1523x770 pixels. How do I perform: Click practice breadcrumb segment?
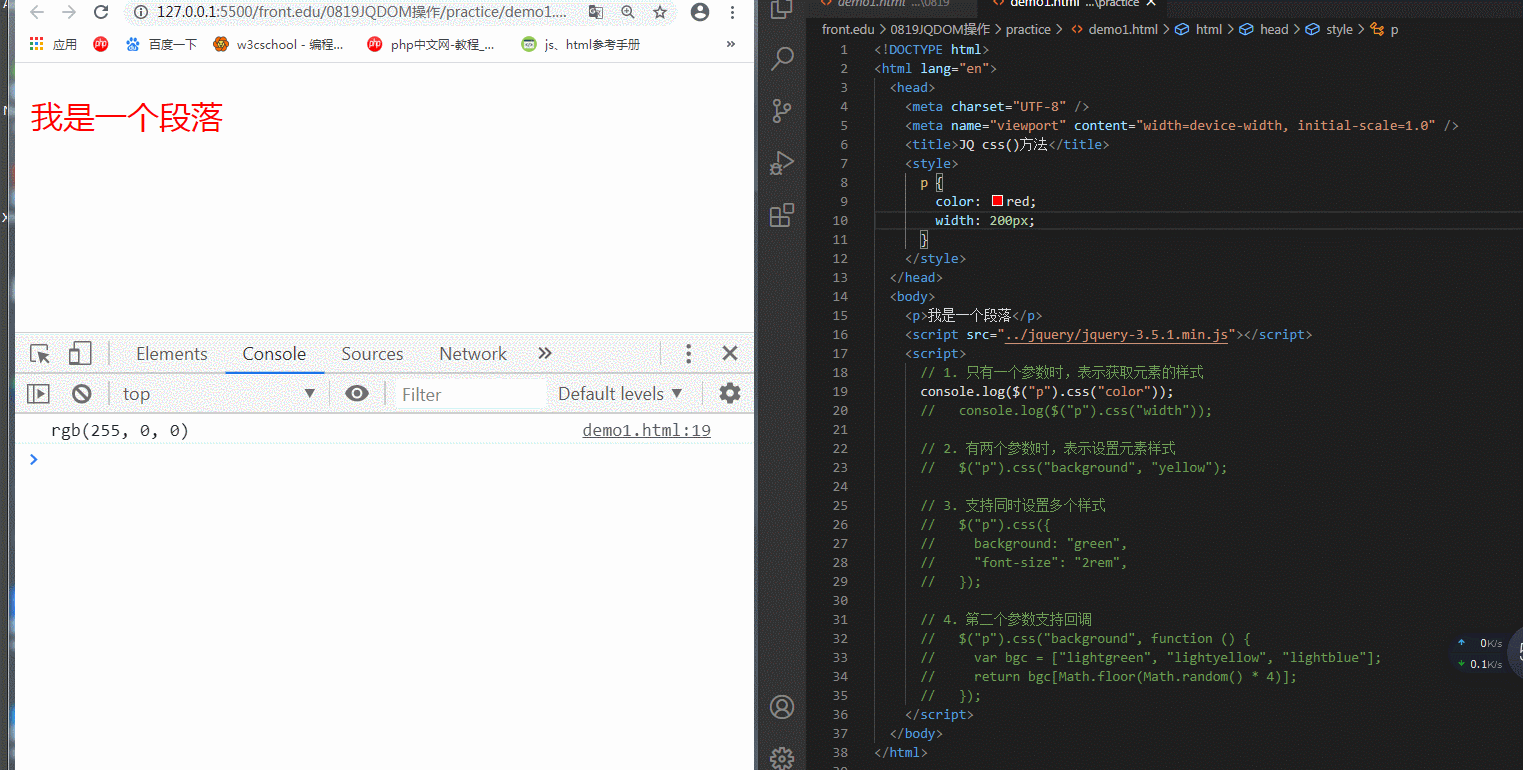click(1028, 29)
